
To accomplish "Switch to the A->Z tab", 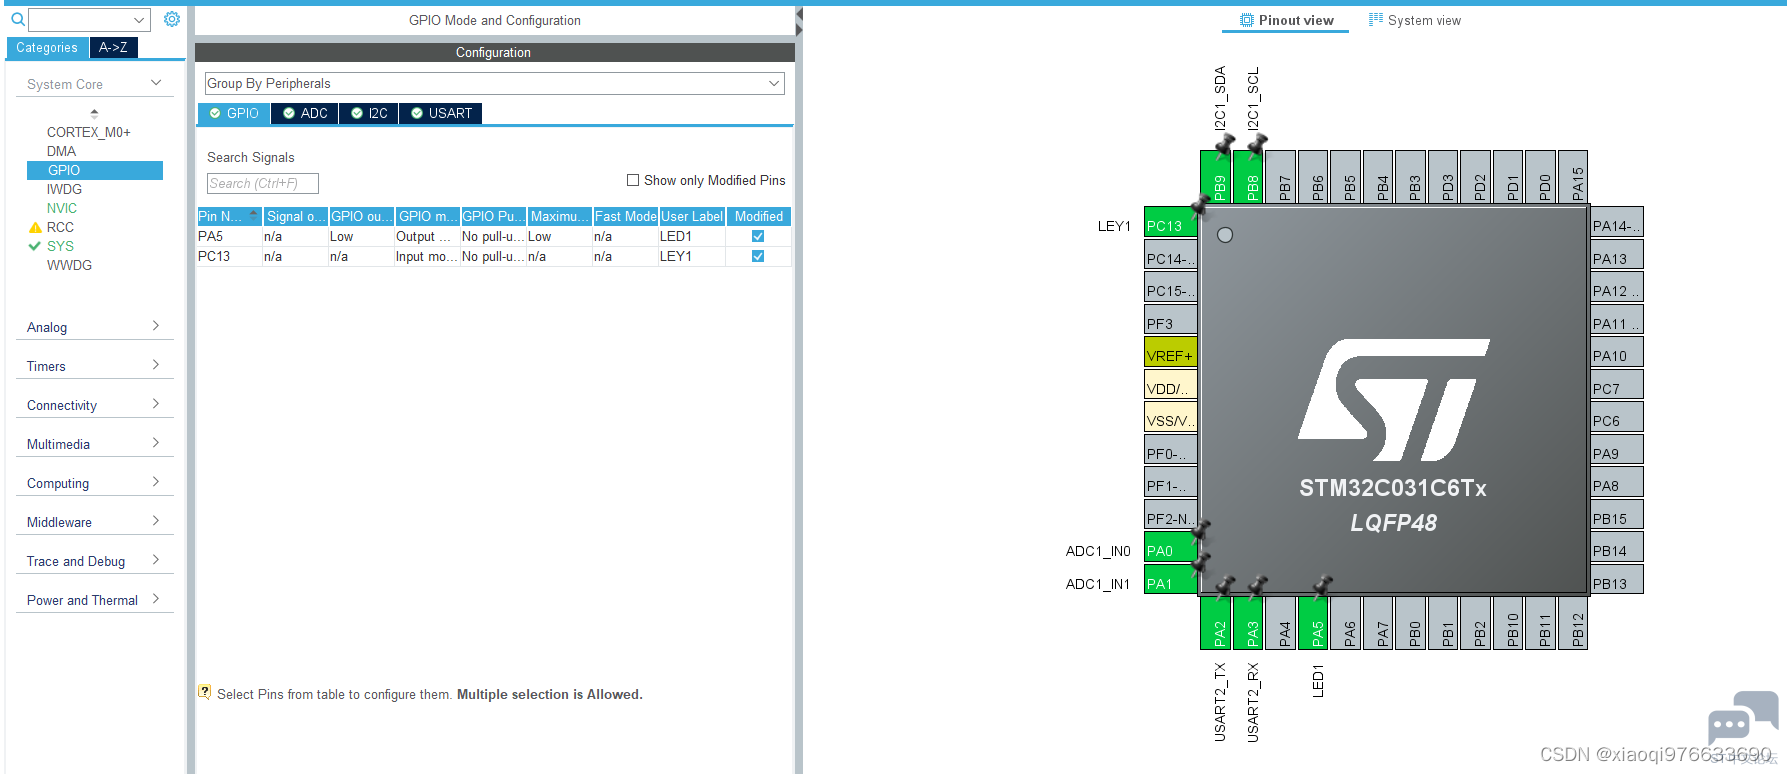I will (x=113, y=47).
